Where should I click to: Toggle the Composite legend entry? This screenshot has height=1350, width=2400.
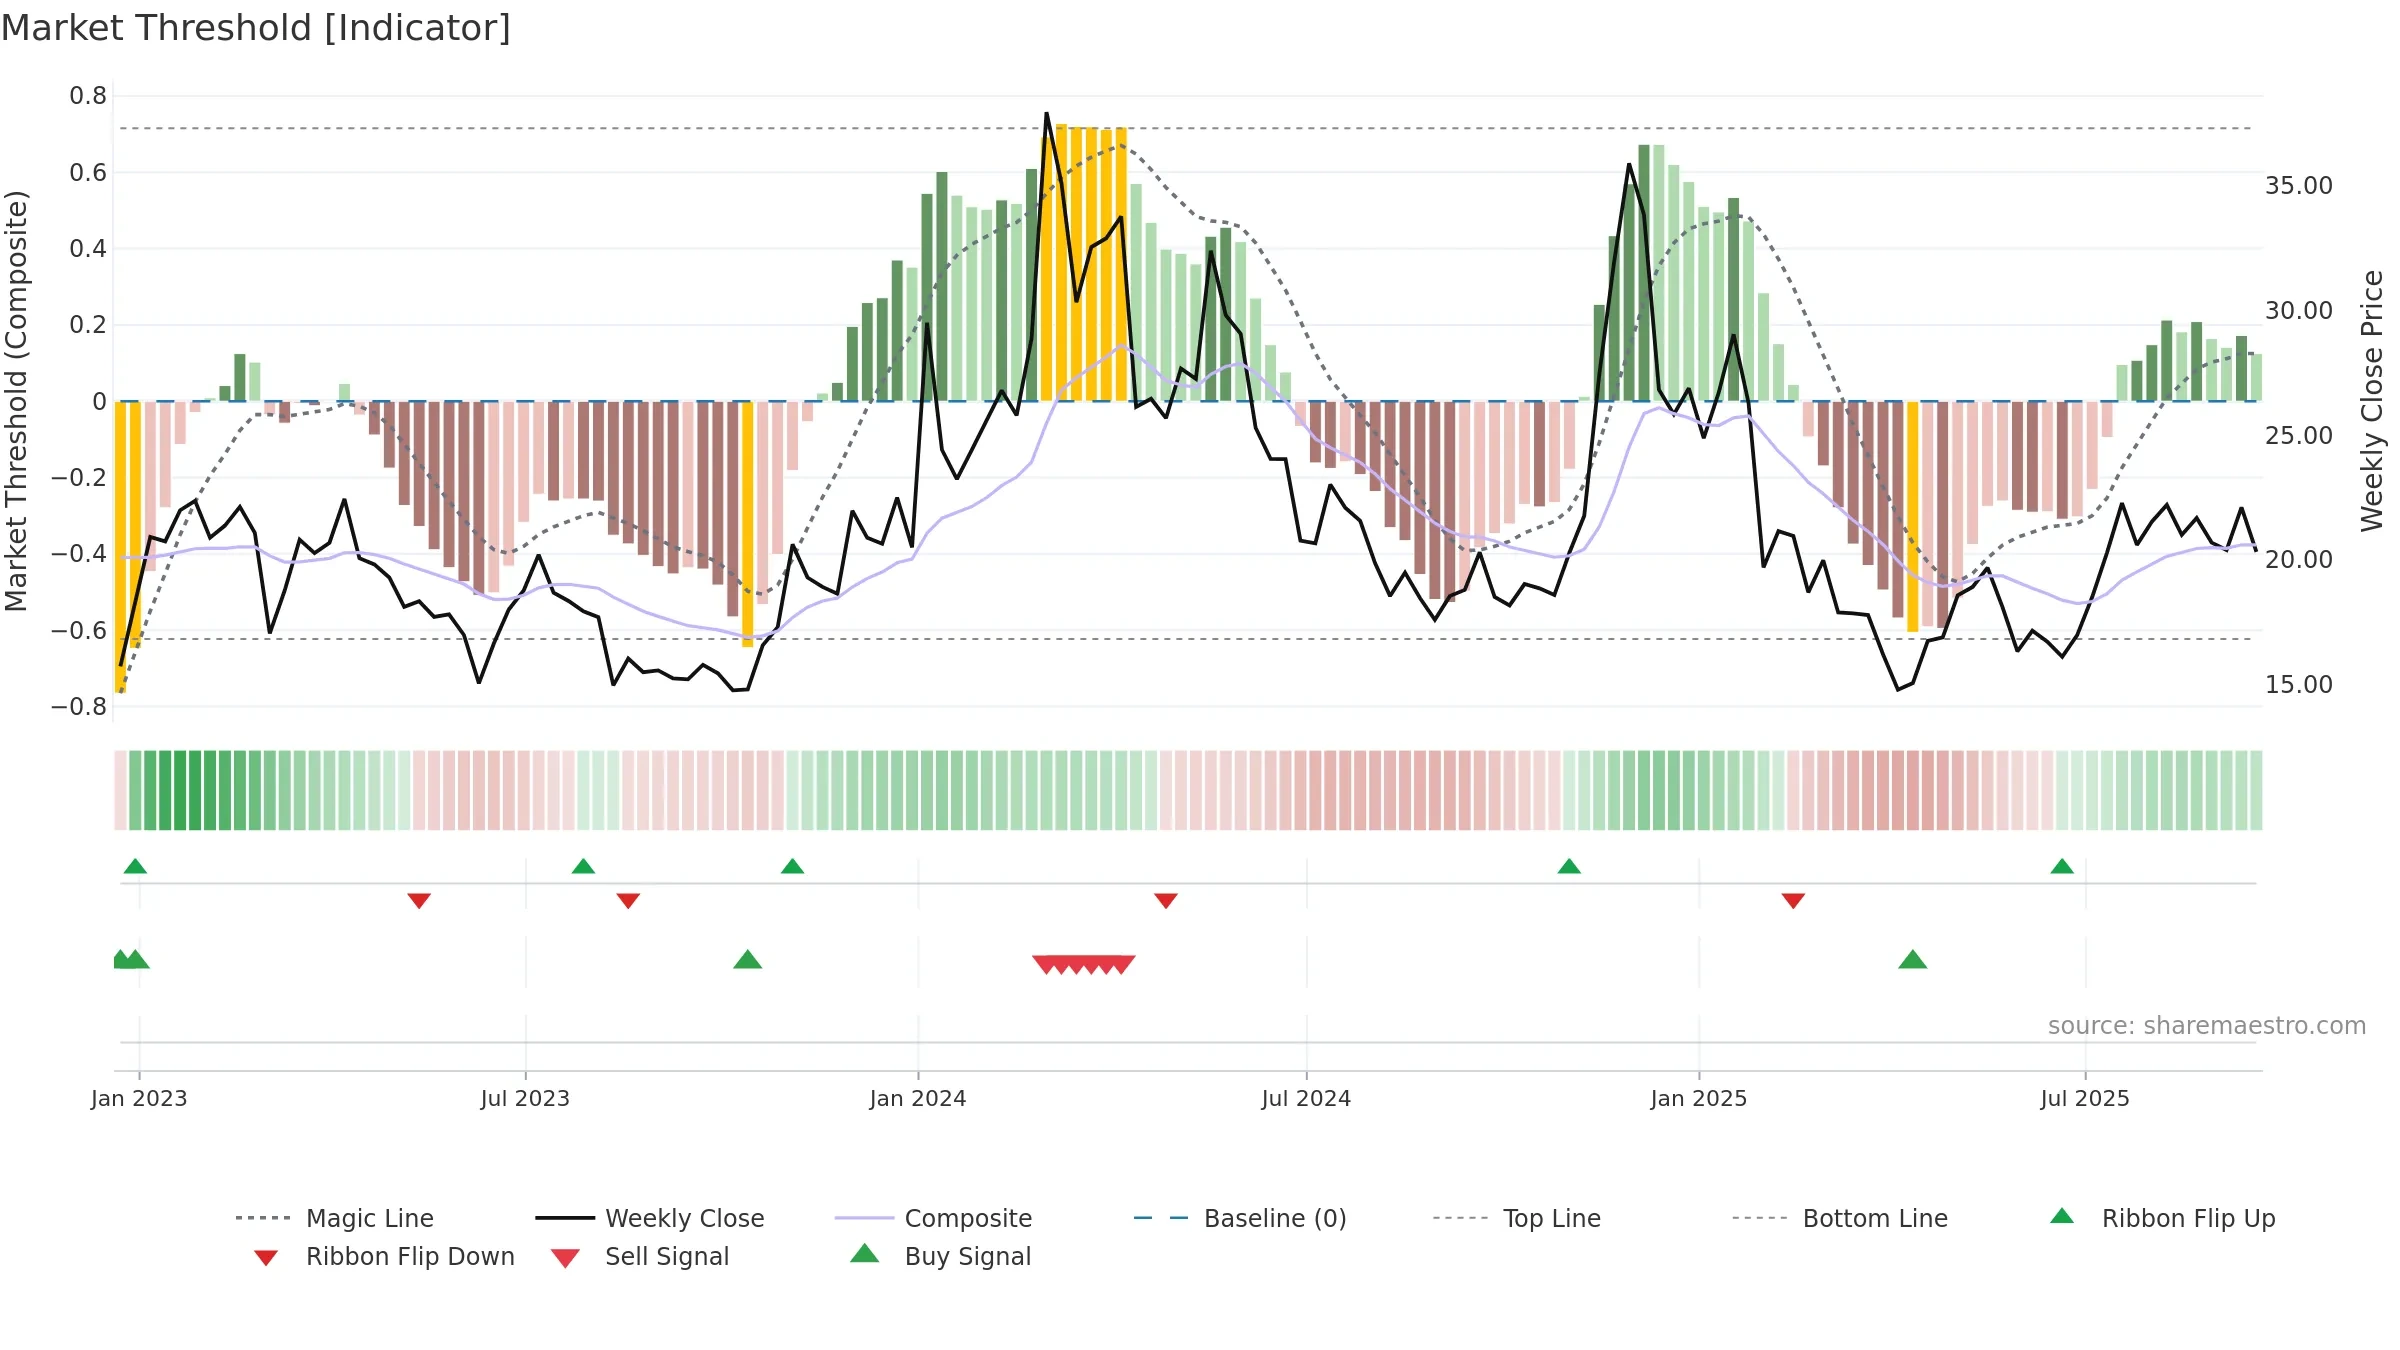click(933, 1218)
